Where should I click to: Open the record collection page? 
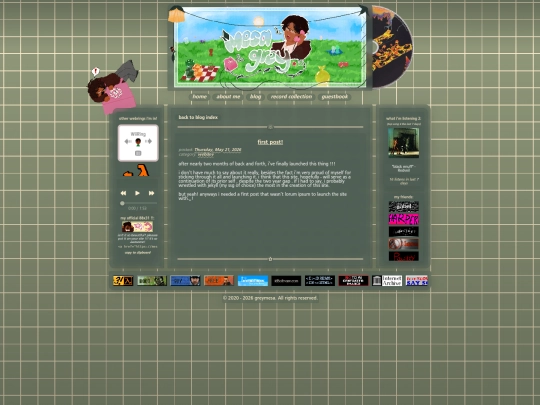click(x=291, y=97)
